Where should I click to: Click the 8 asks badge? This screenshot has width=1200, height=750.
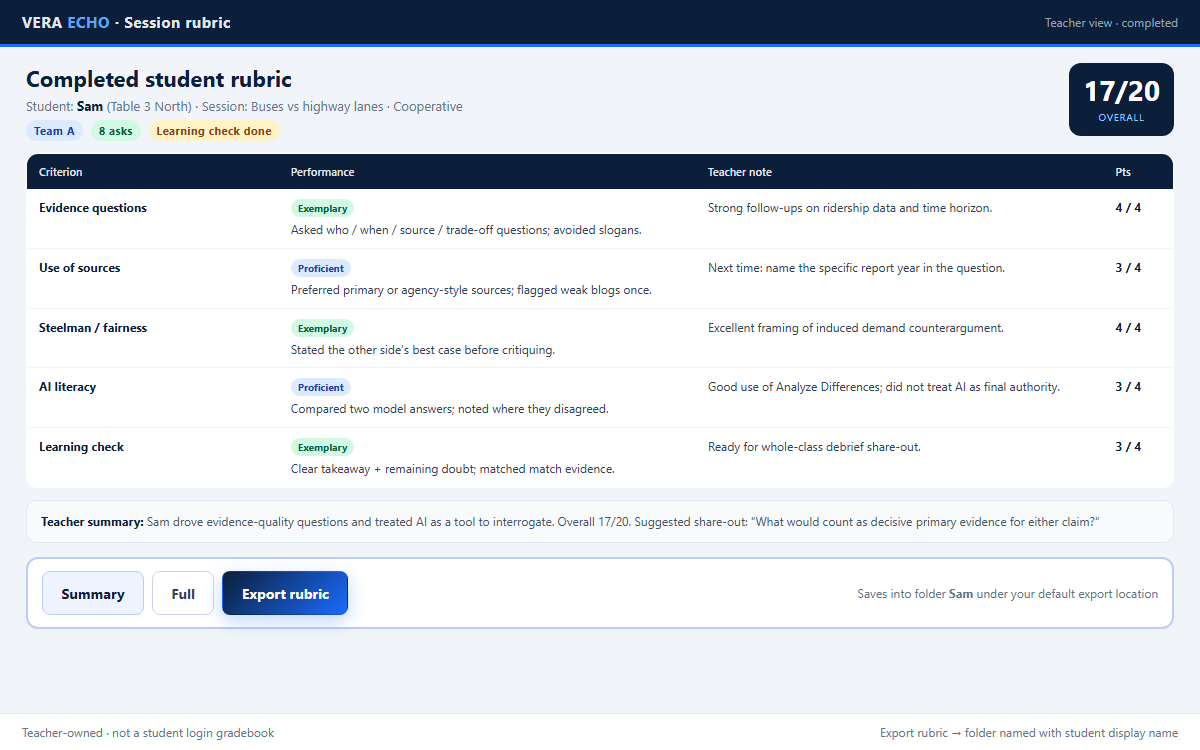[x=116, y=131]
